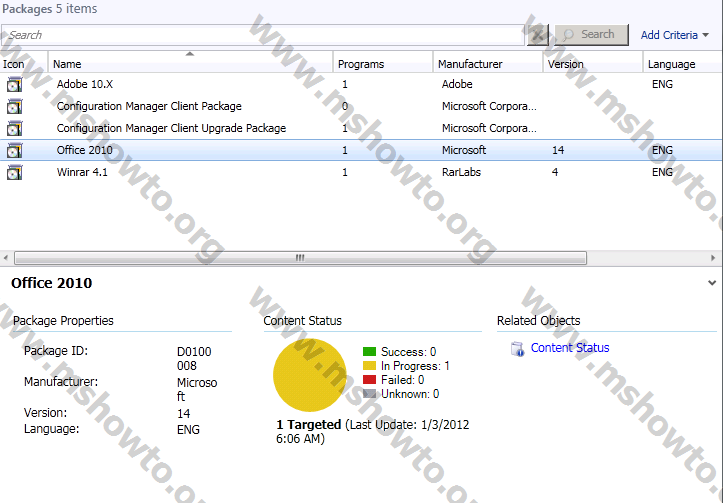Click the 'Success: 0' legend label

(x=409, y=352)
